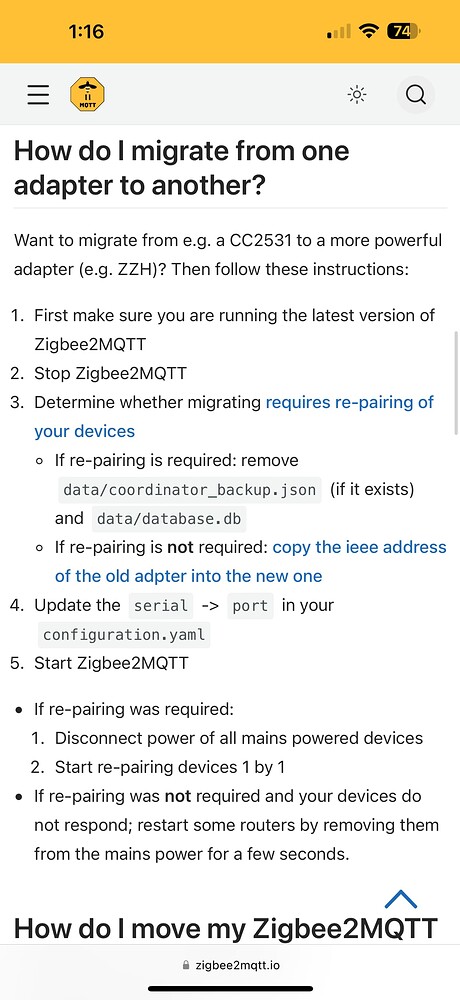The height and width of the screenshot is (1000, 460).
Task: Tap the data/coordinator_backup.json code text
Action: point(189,490)
